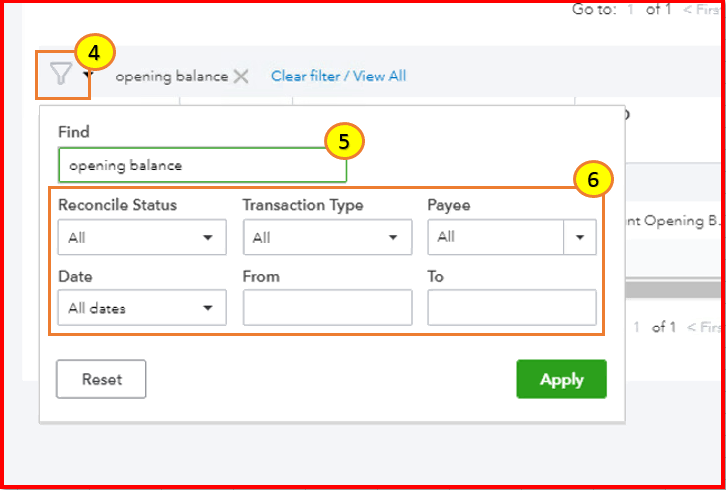
Task: Expand the Payee dropdown arrow
Action: (x=580, y=238)
